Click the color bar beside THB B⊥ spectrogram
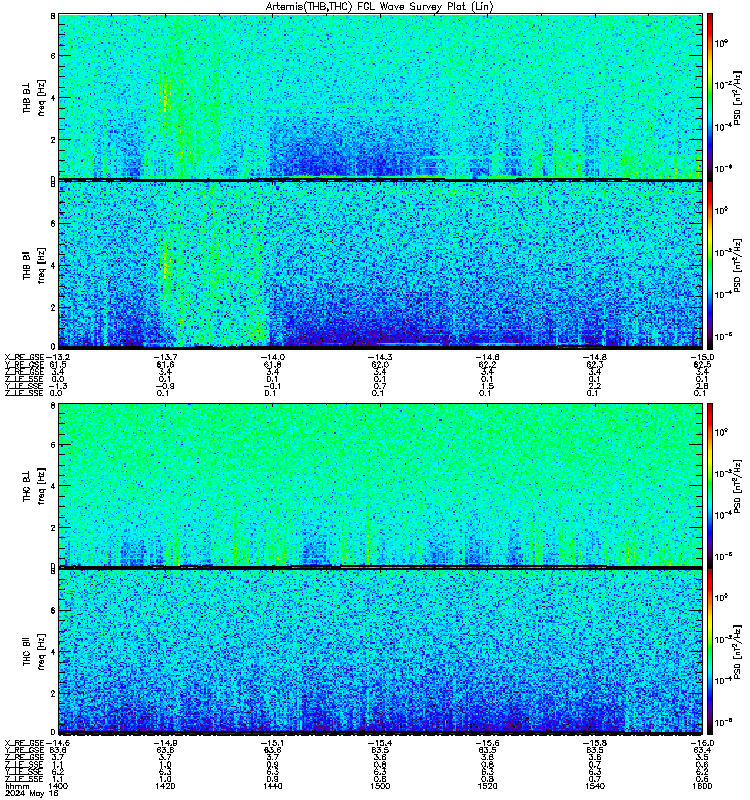The image size is (750, 800). pos(710,96)
